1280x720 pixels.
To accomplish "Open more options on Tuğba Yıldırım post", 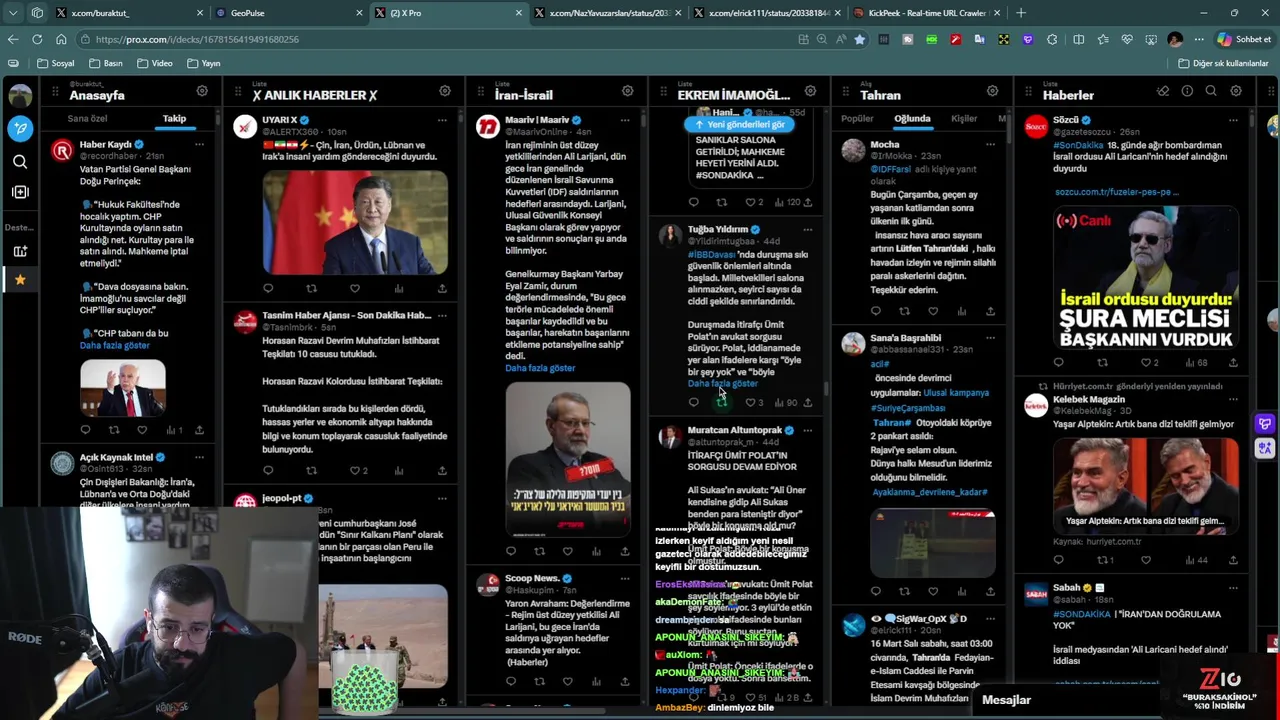I will (x=807, y=230).
